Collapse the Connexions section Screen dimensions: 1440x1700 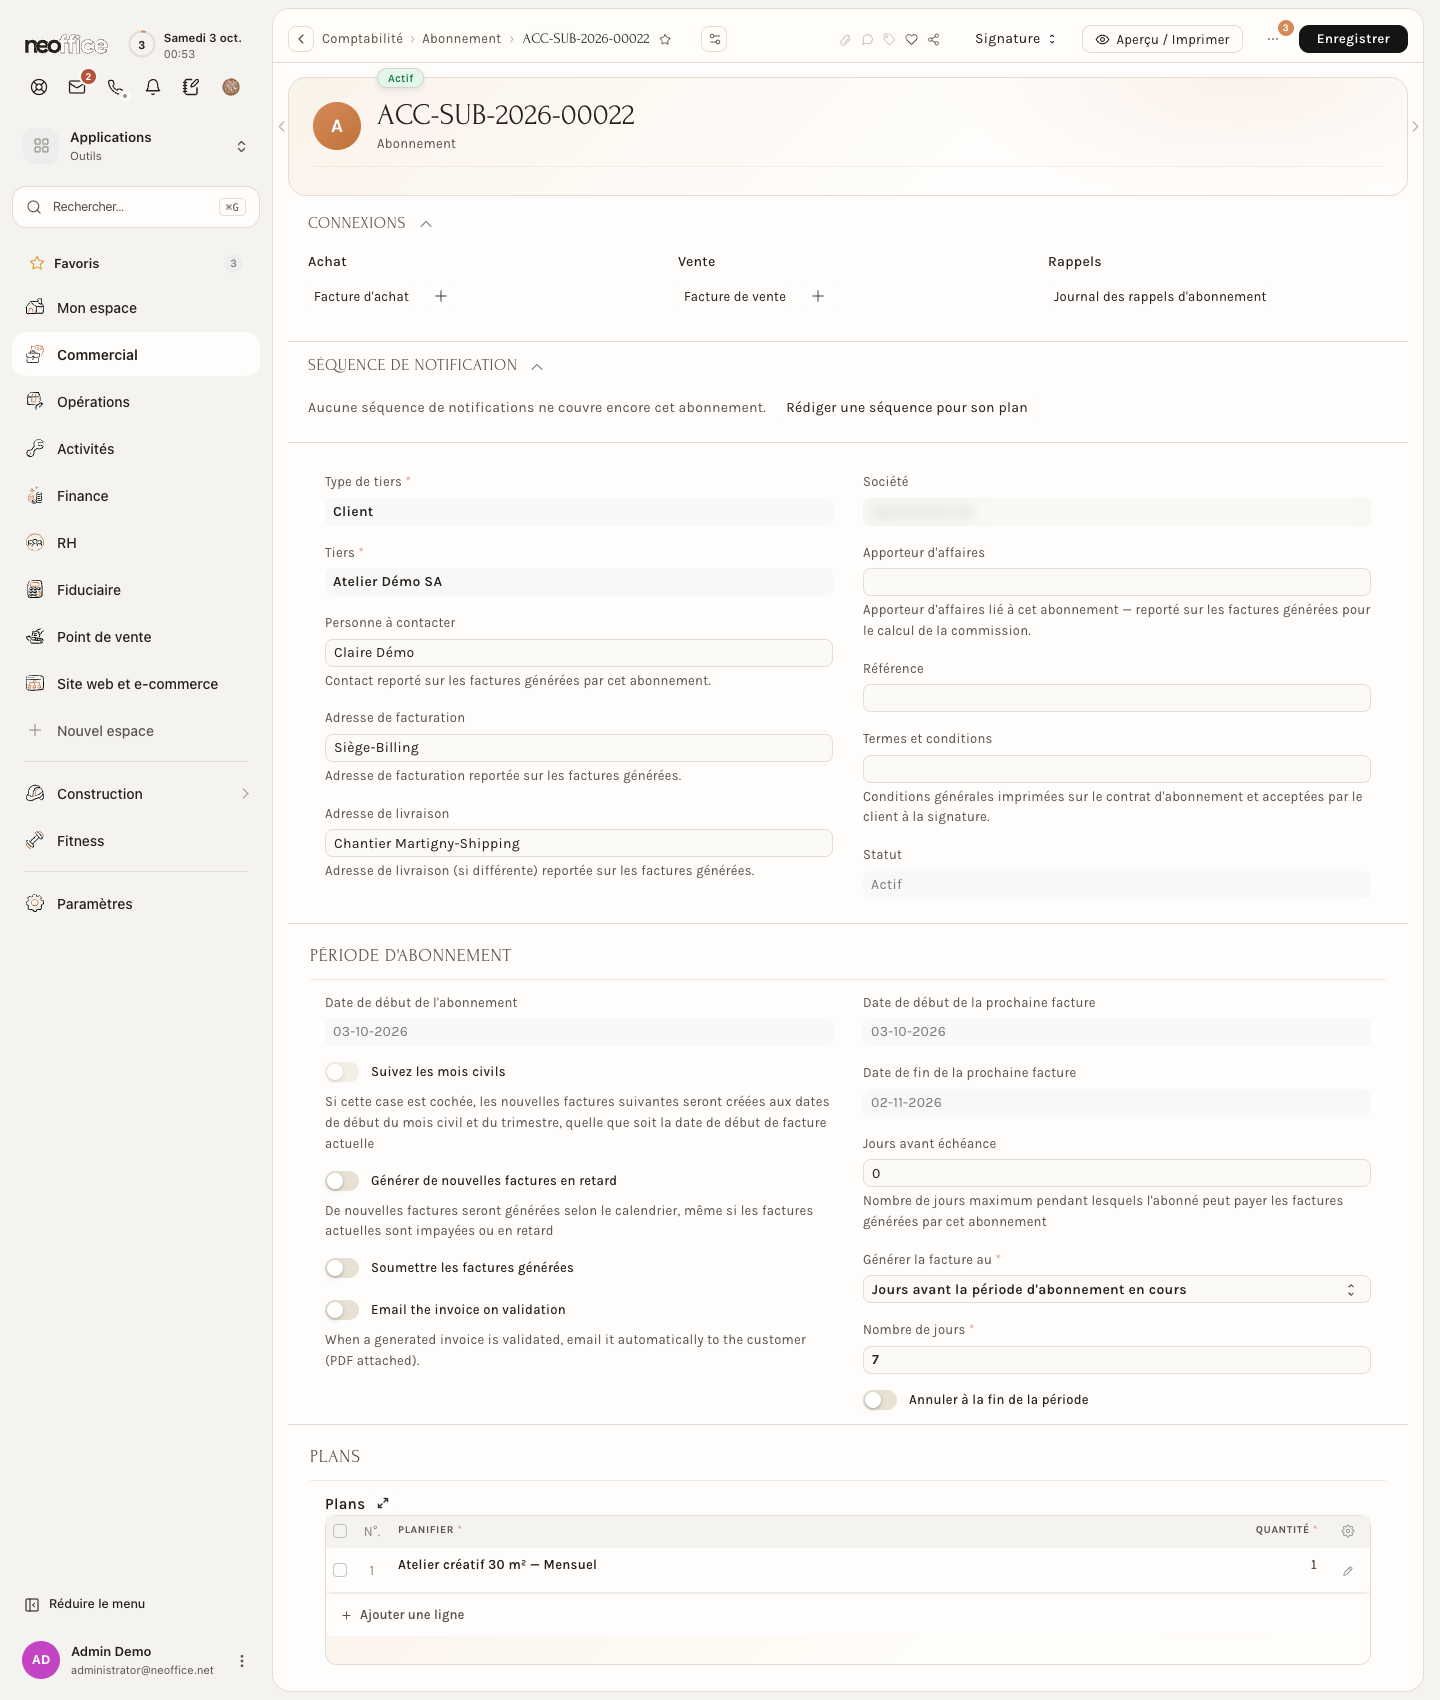[426, 224]
